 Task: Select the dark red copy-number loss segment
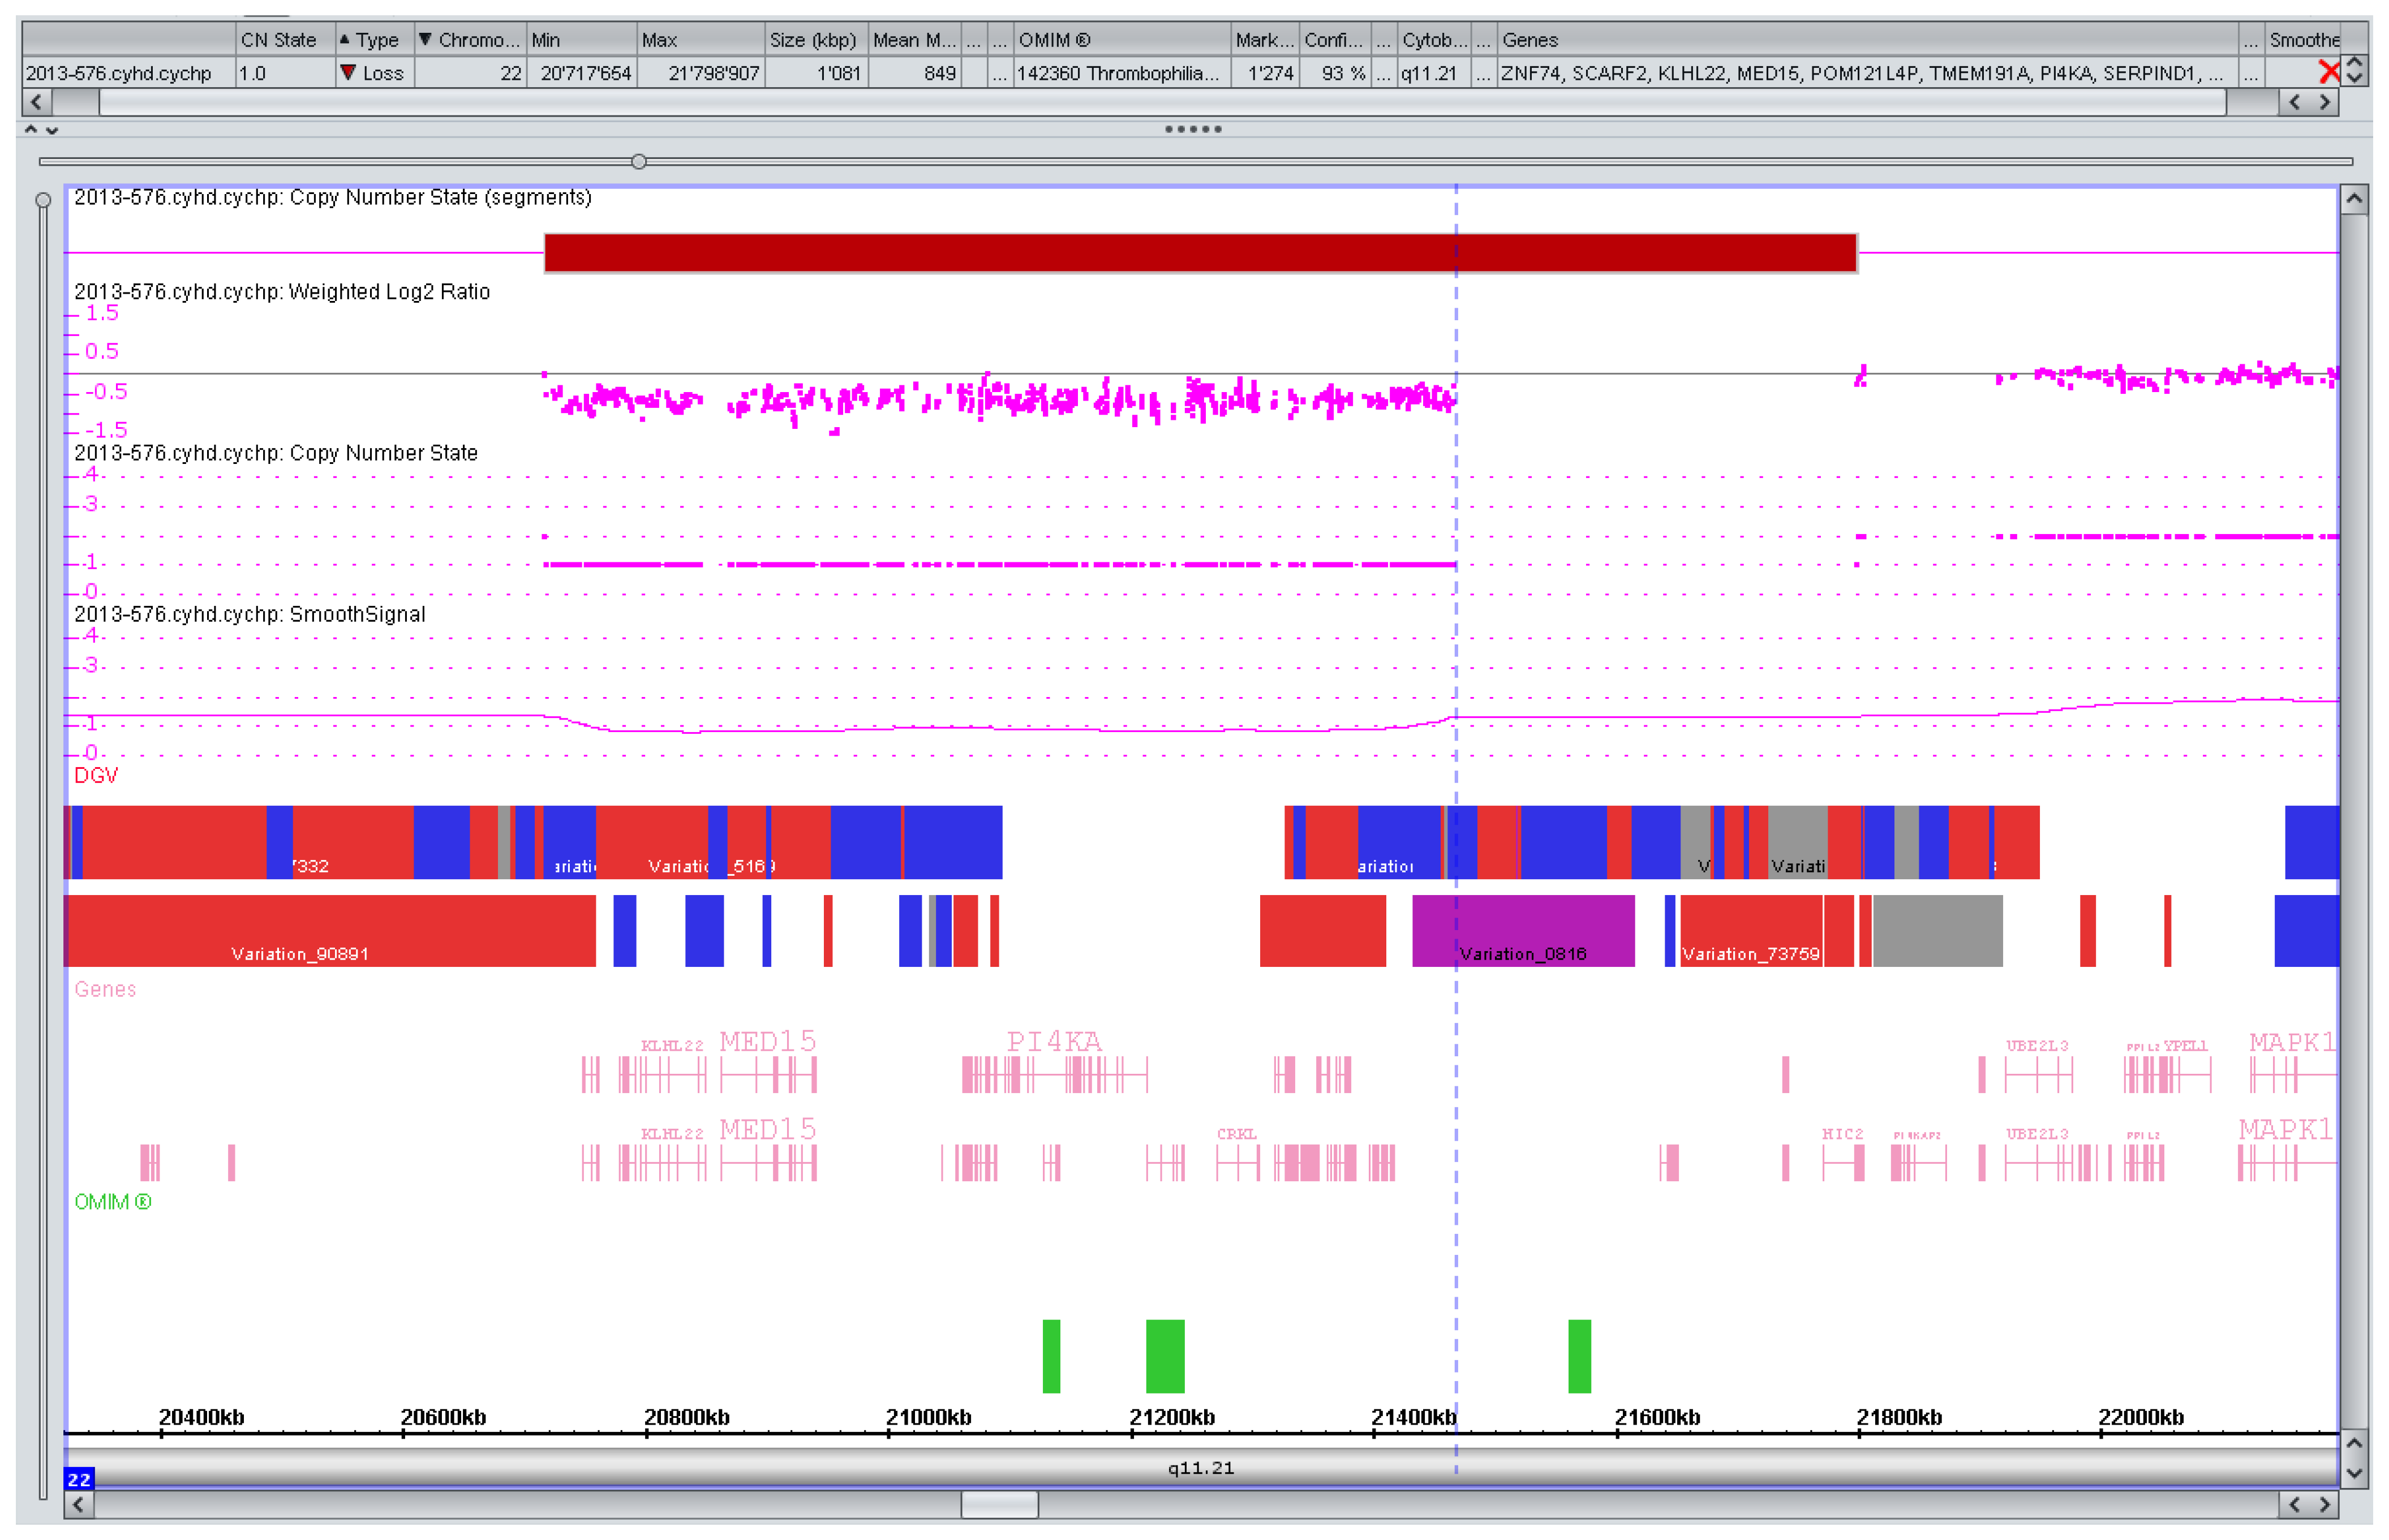pyautogui.click(x=1199, y=252)
